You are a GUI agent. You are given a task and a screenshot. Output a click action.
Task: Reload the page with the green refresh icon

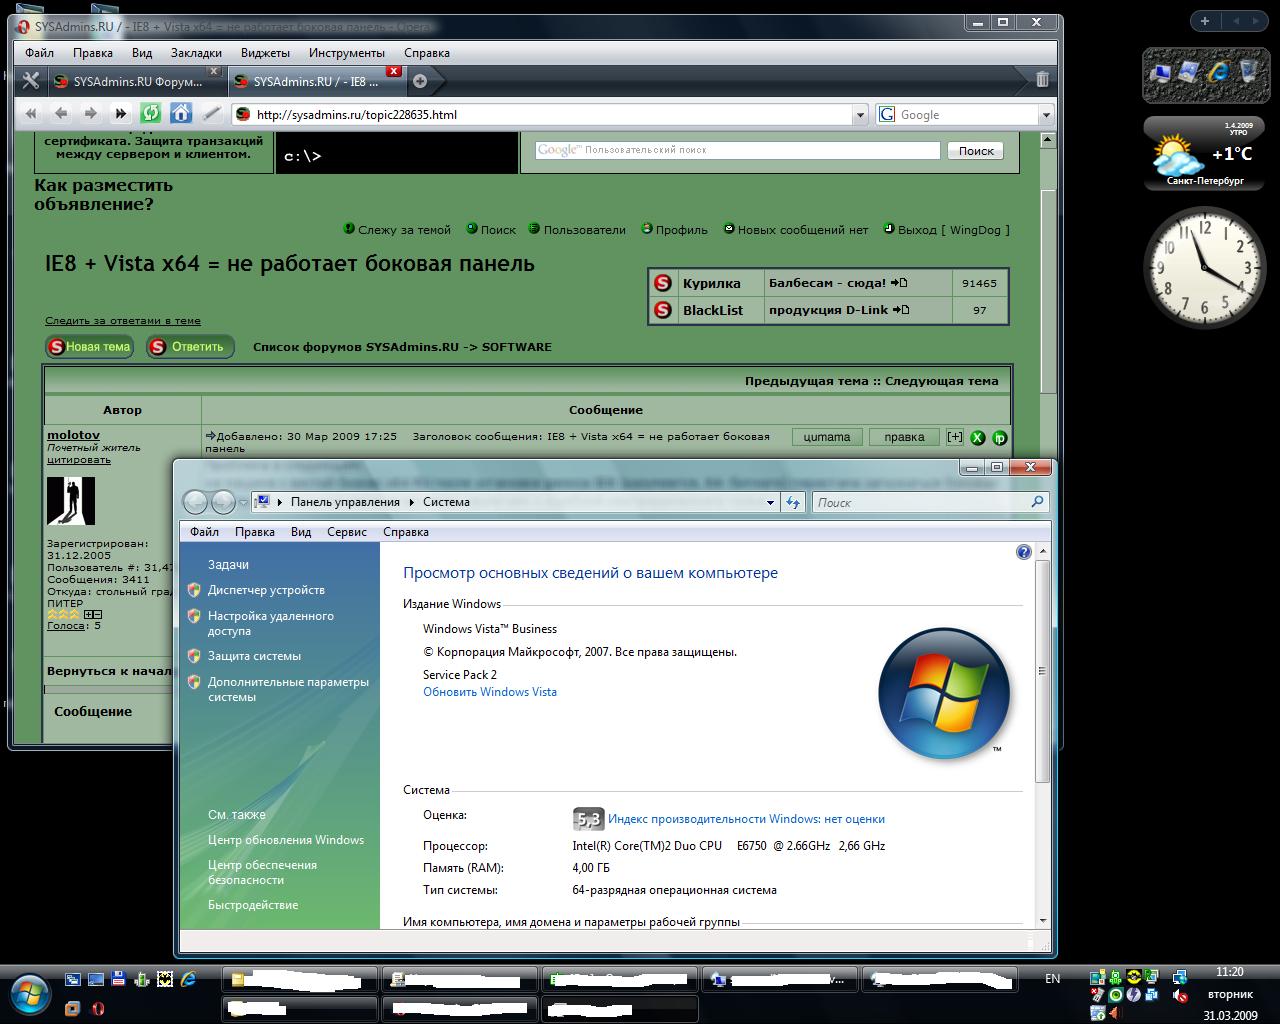coord(151,113)
